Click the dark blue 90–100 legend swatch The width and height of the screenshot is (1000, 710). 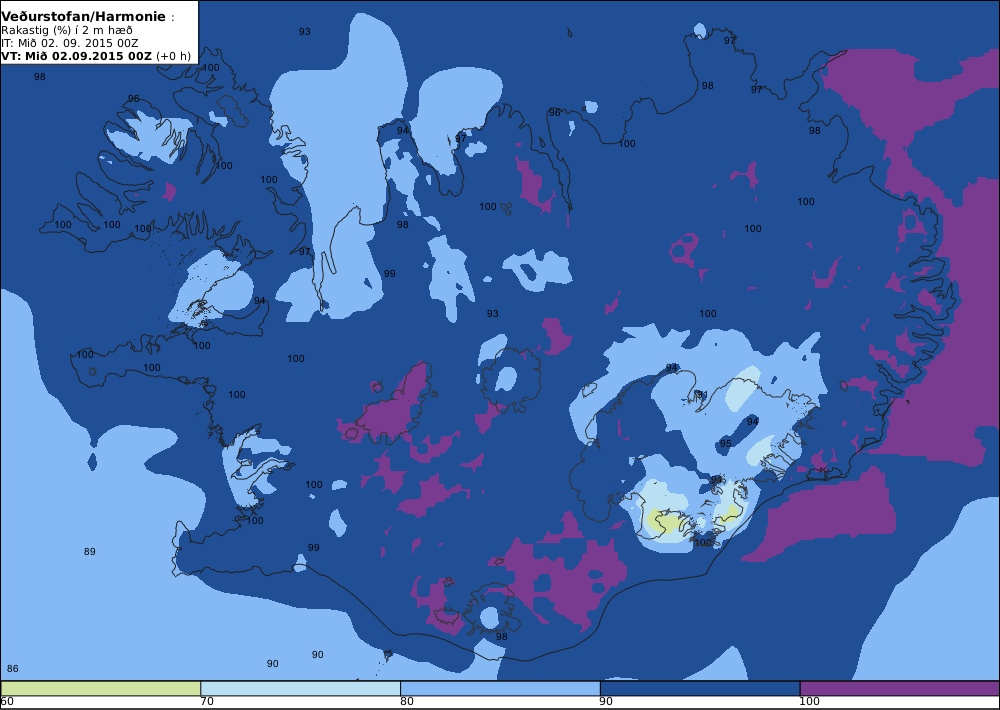coord(700,688)
